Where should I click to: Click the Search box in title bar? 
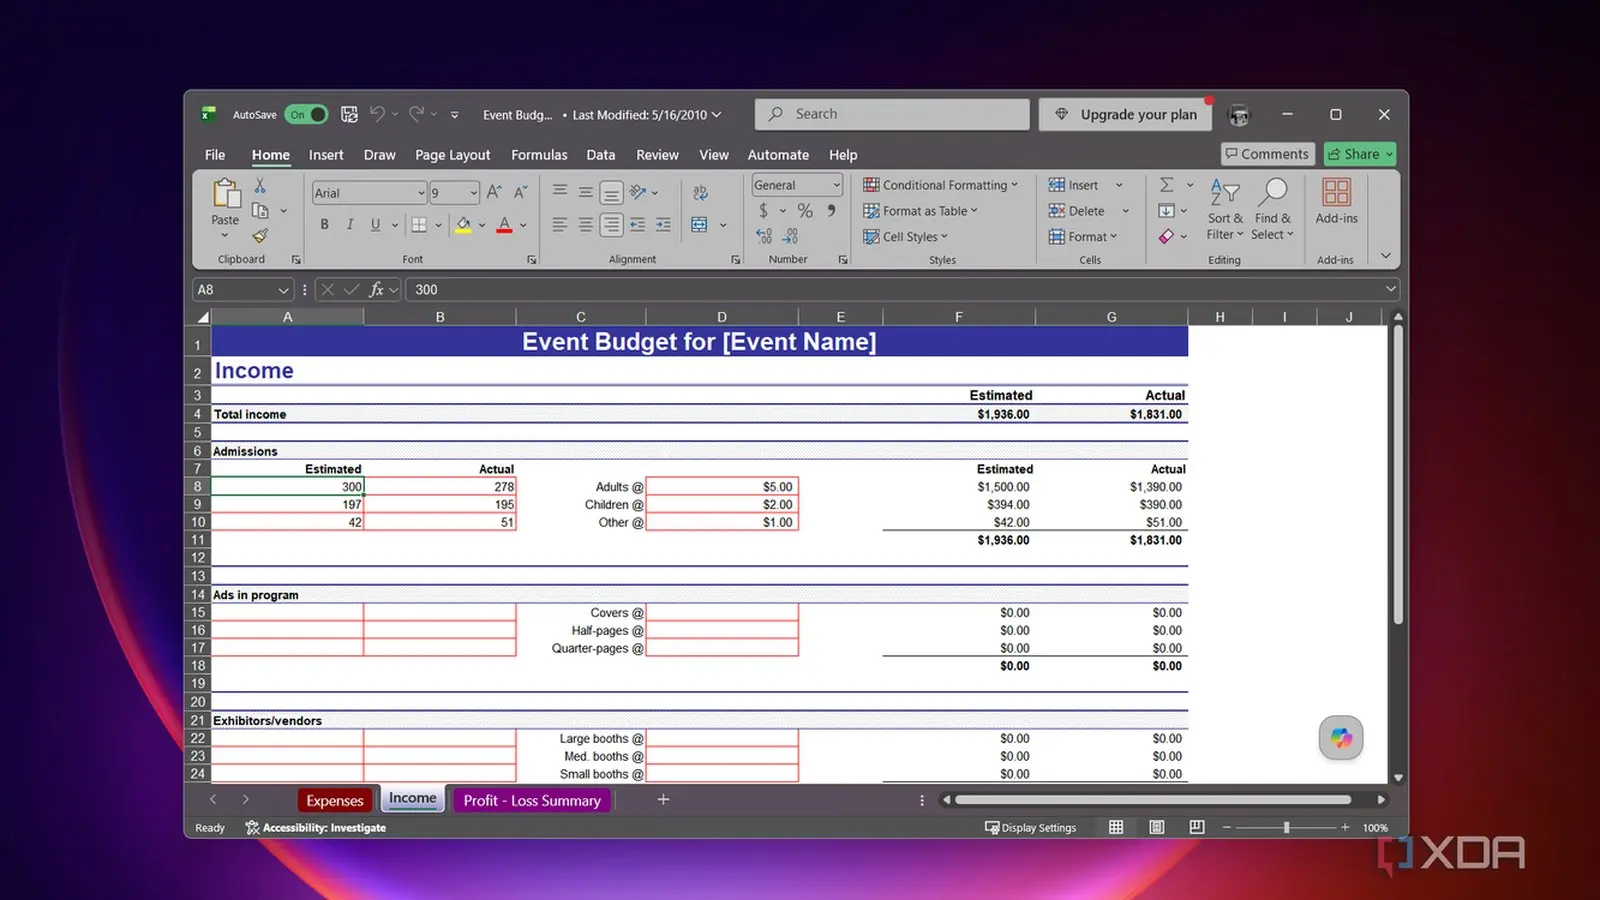892,114
